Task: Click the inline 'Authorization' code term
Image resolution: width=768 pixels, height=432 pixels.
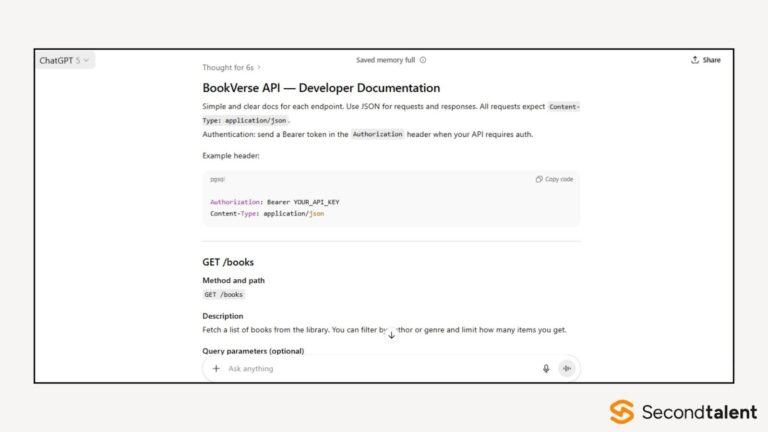Action: click(x=377, y=134)
